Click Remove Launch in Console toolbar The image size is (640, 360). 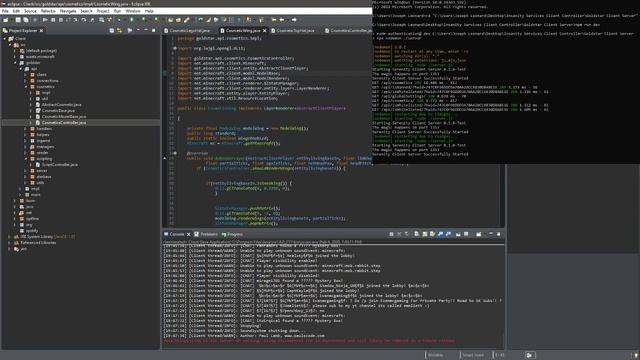tap(399, 234)
